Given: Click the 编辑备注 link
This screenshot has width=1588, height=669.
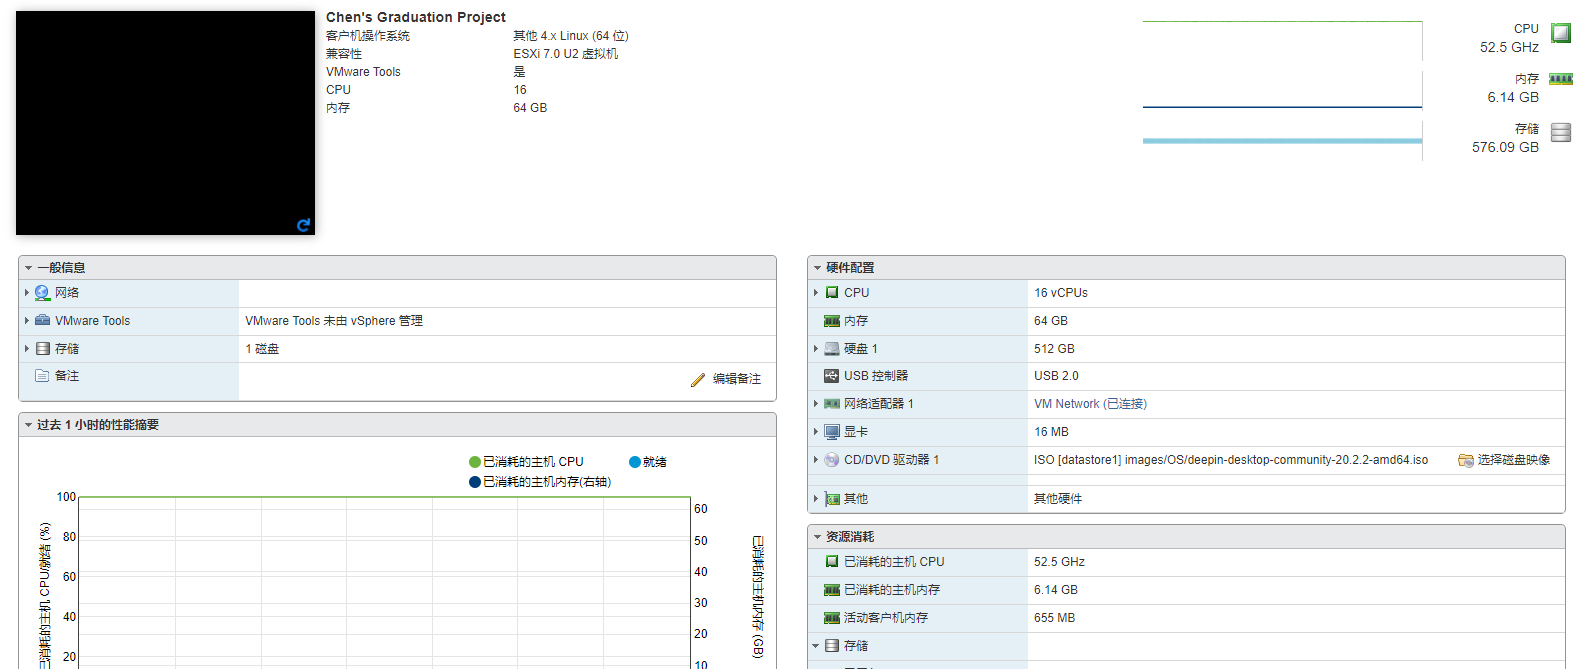Looking at the screenshot, I should click(x=736, y=379).
